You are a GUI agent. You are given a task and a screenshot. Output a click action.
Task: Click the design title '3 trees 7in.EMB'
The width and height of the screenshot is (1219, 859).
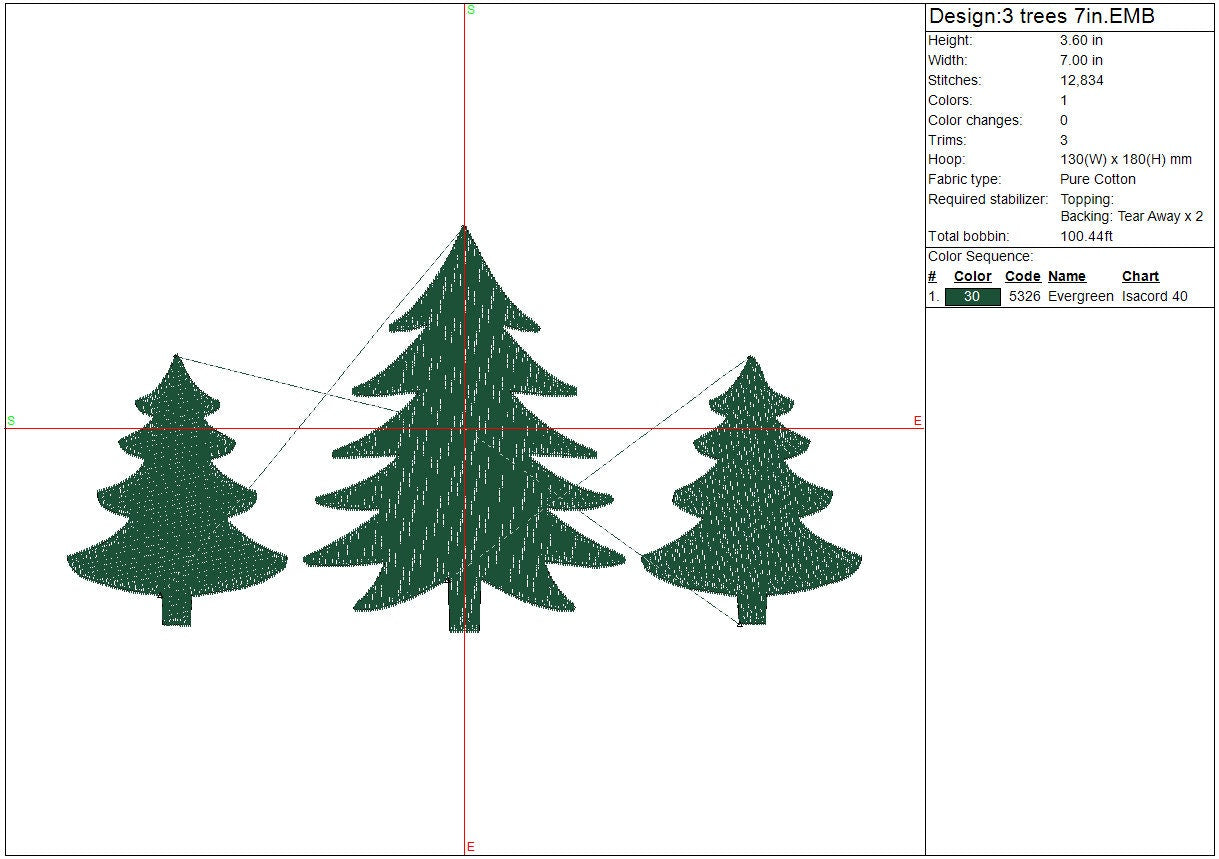1042,17
